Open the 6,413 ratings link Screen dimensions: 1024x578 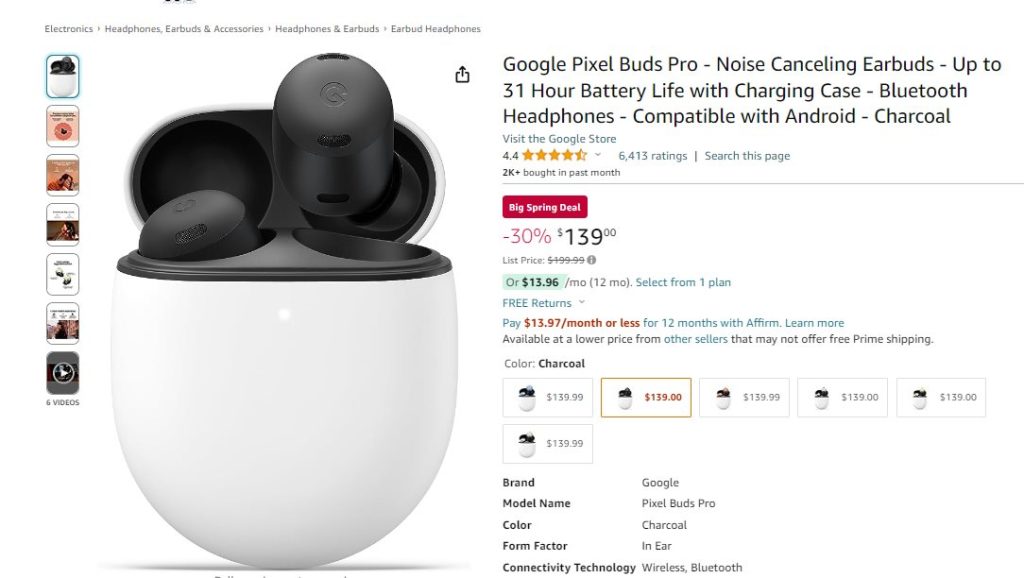click(652, 156)
